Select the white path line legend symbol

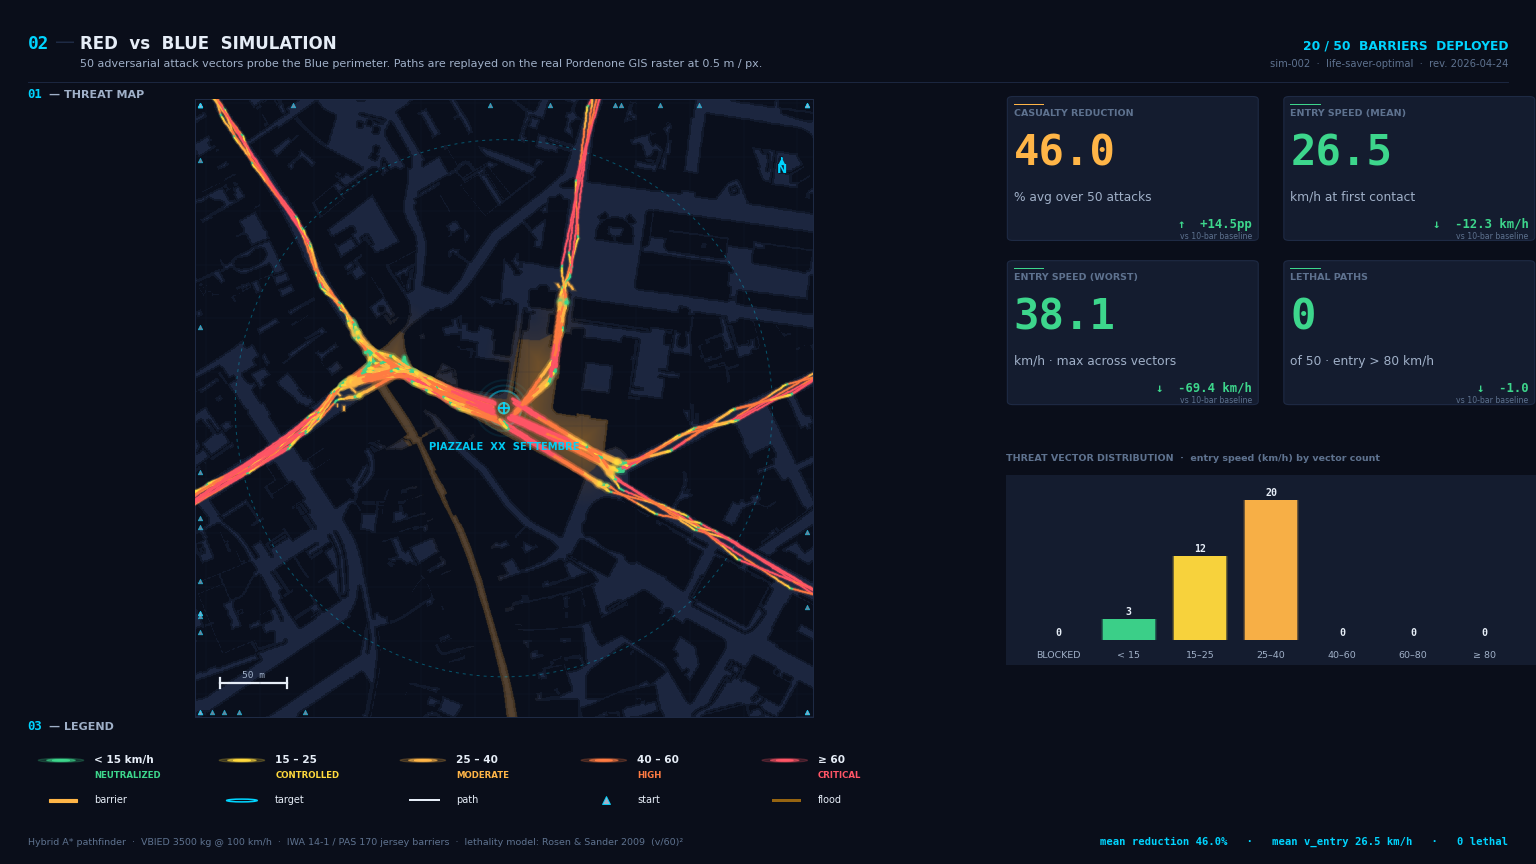point(424,800)
